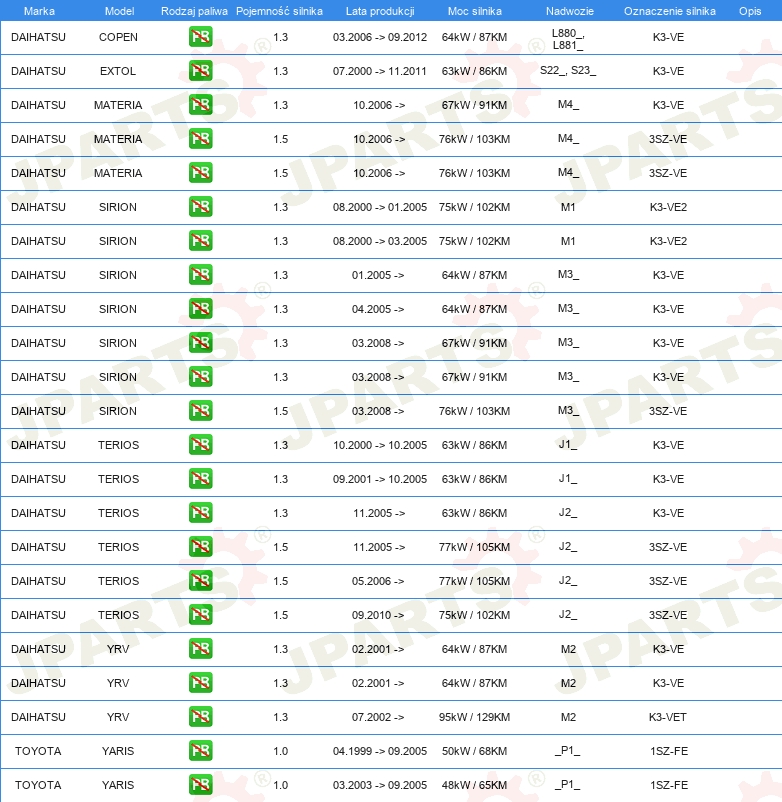Select engine code K3-VET
Viewport: 782px width, 802px height.
[668, 717]
